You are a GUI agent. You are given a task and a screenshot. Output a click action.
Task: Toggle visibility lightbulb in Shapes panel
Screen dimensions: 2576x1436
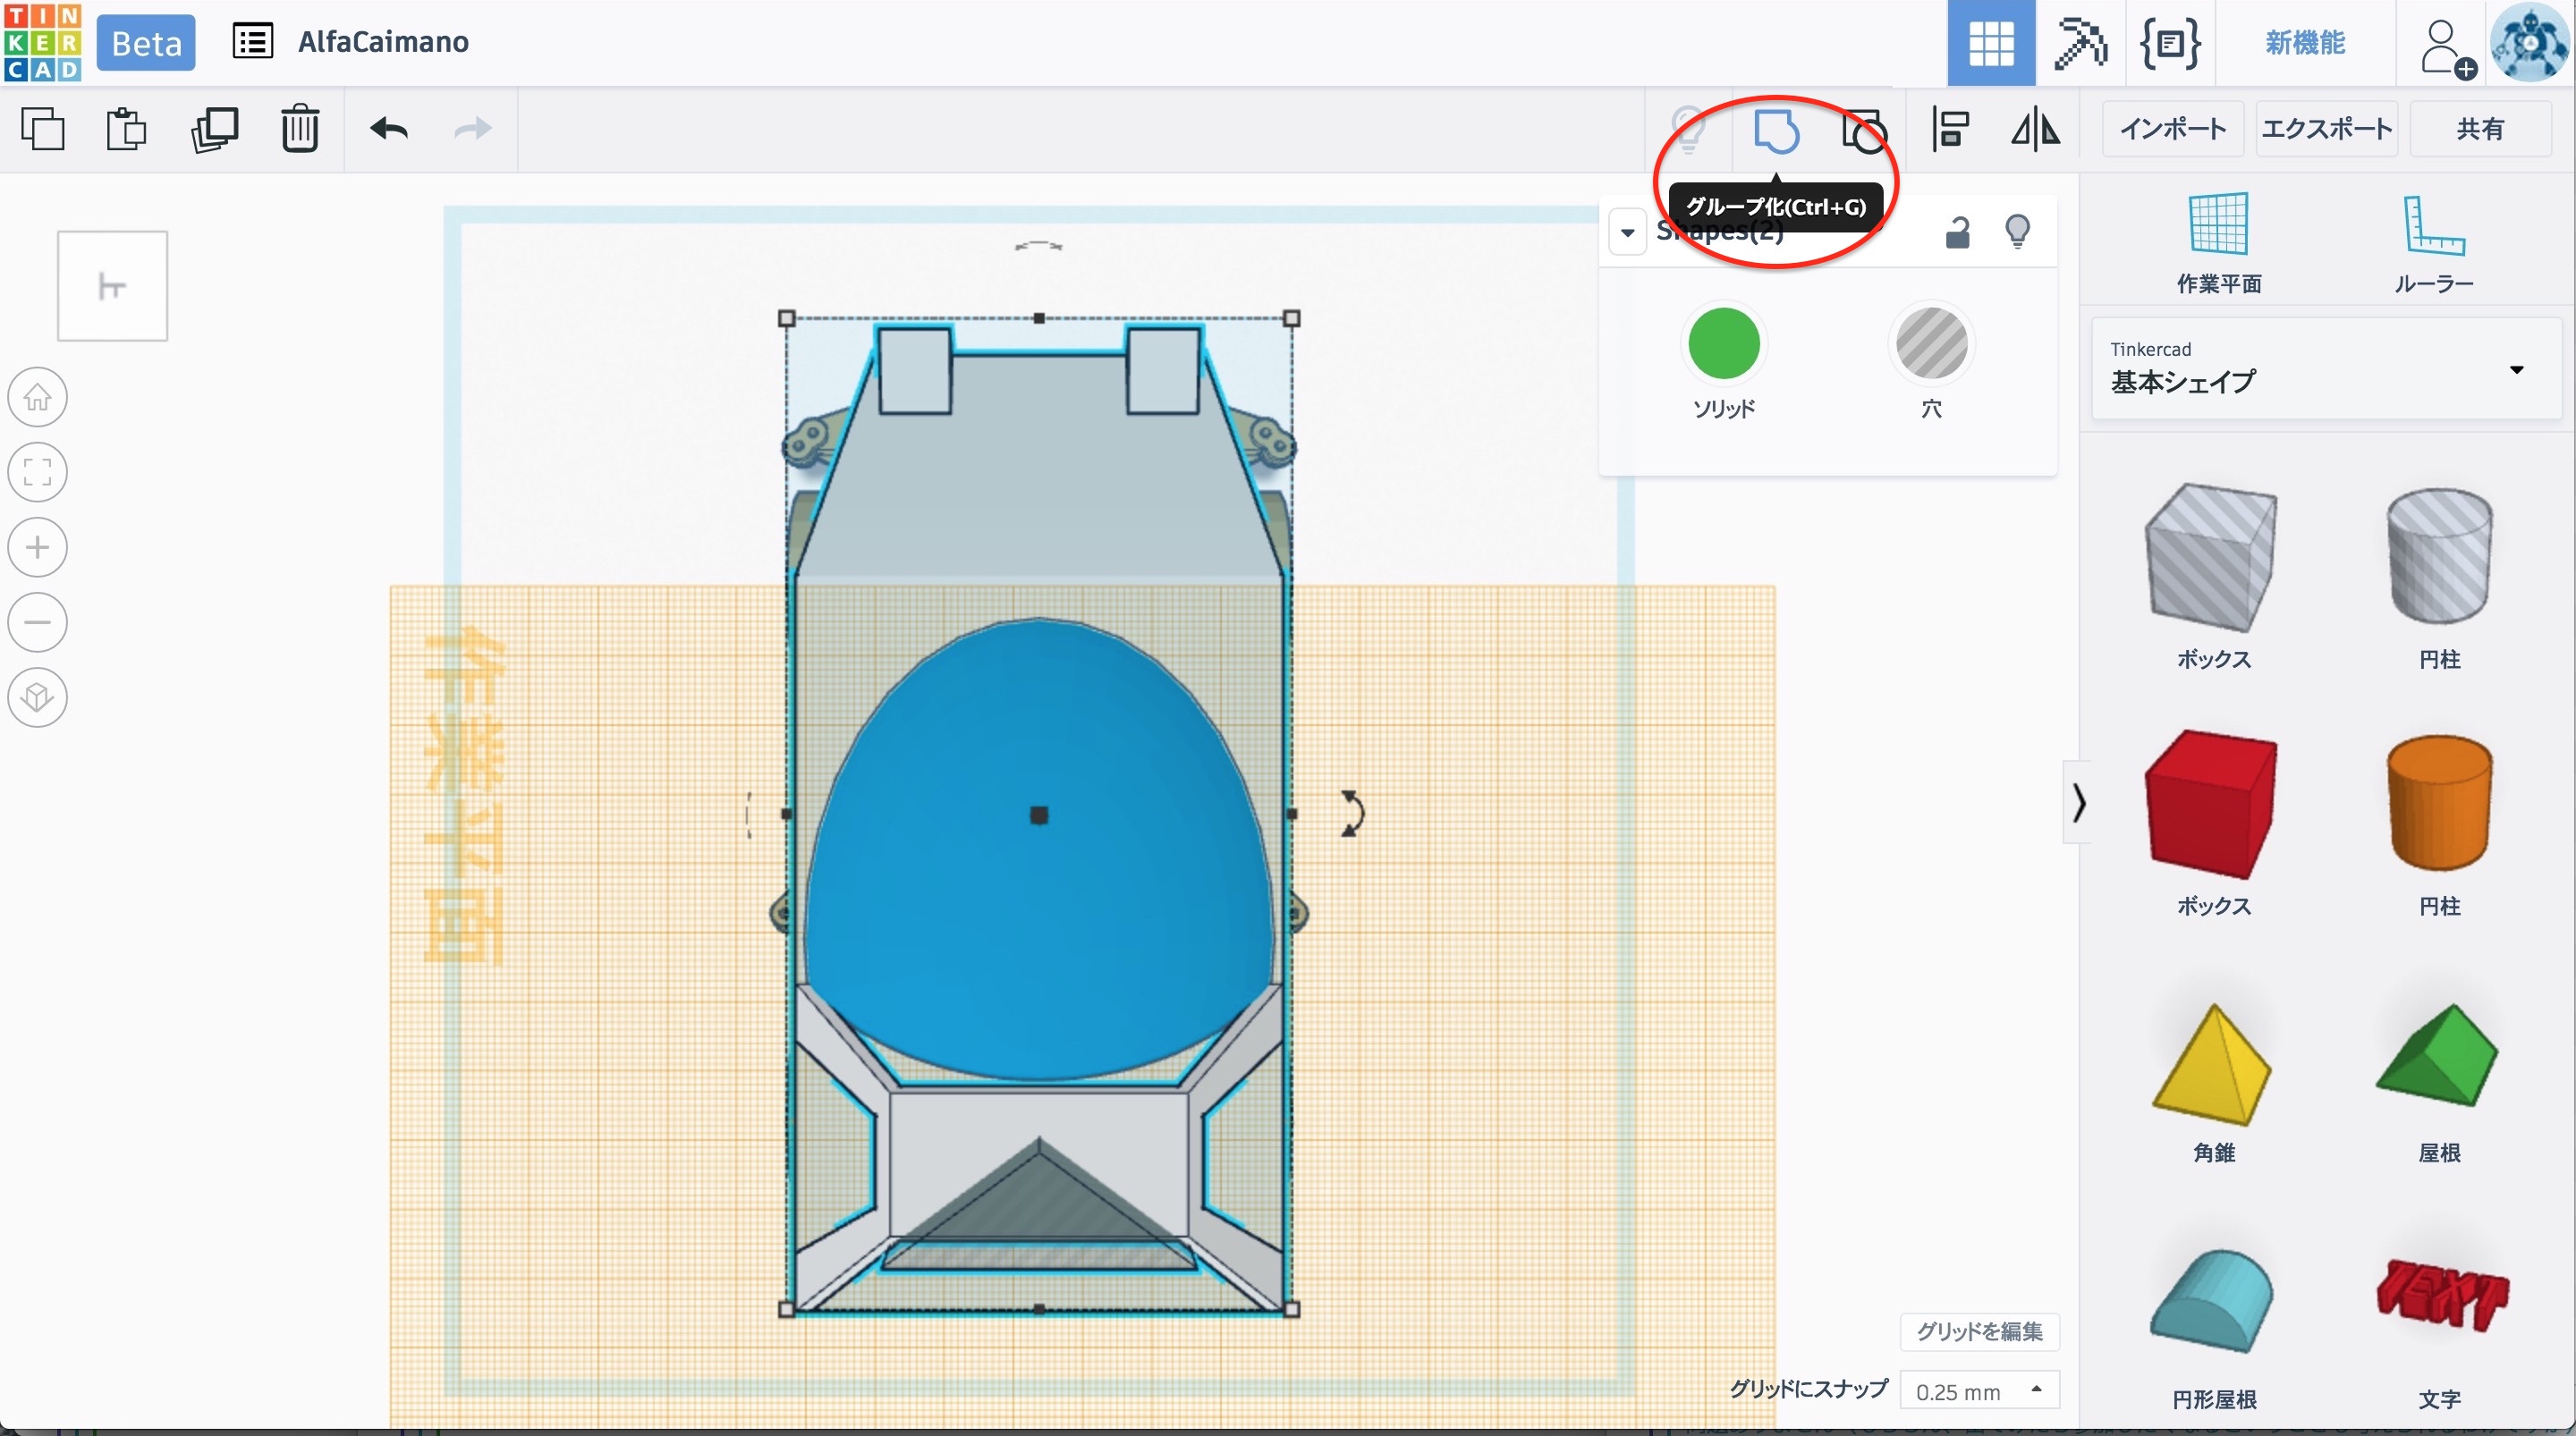coord(2017,232)
